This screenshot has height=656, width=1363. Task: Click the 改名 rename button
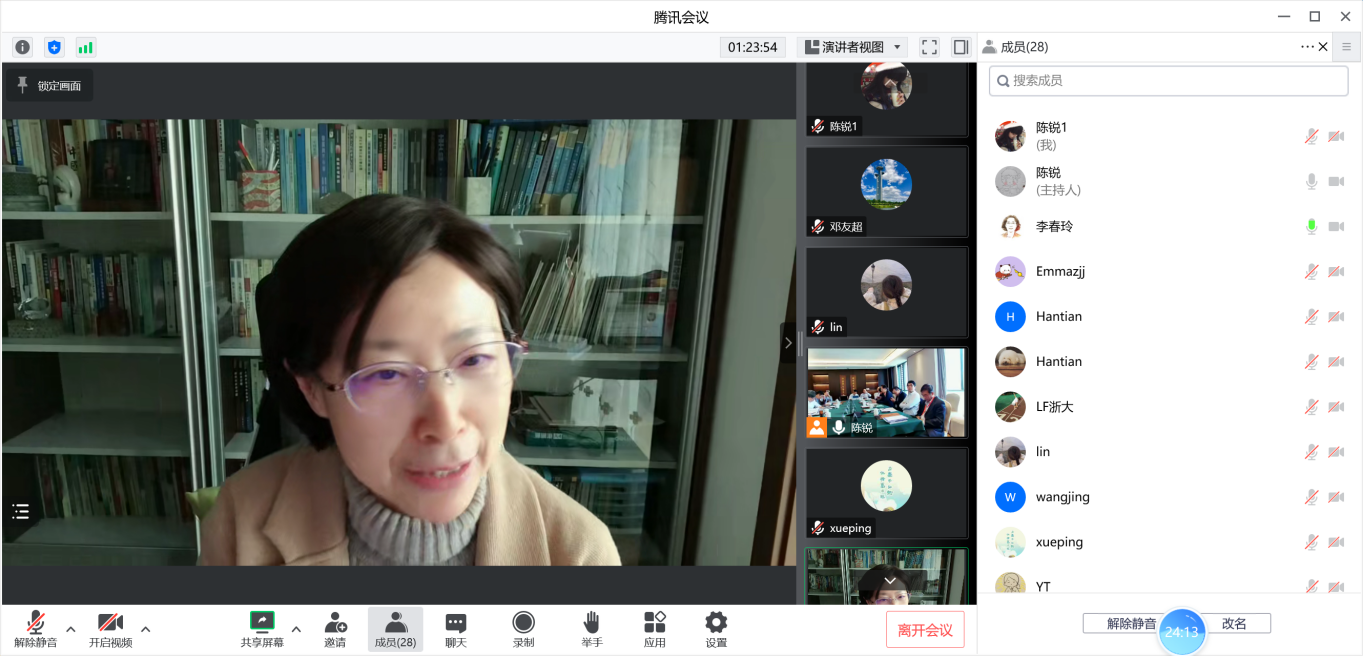1234,624
